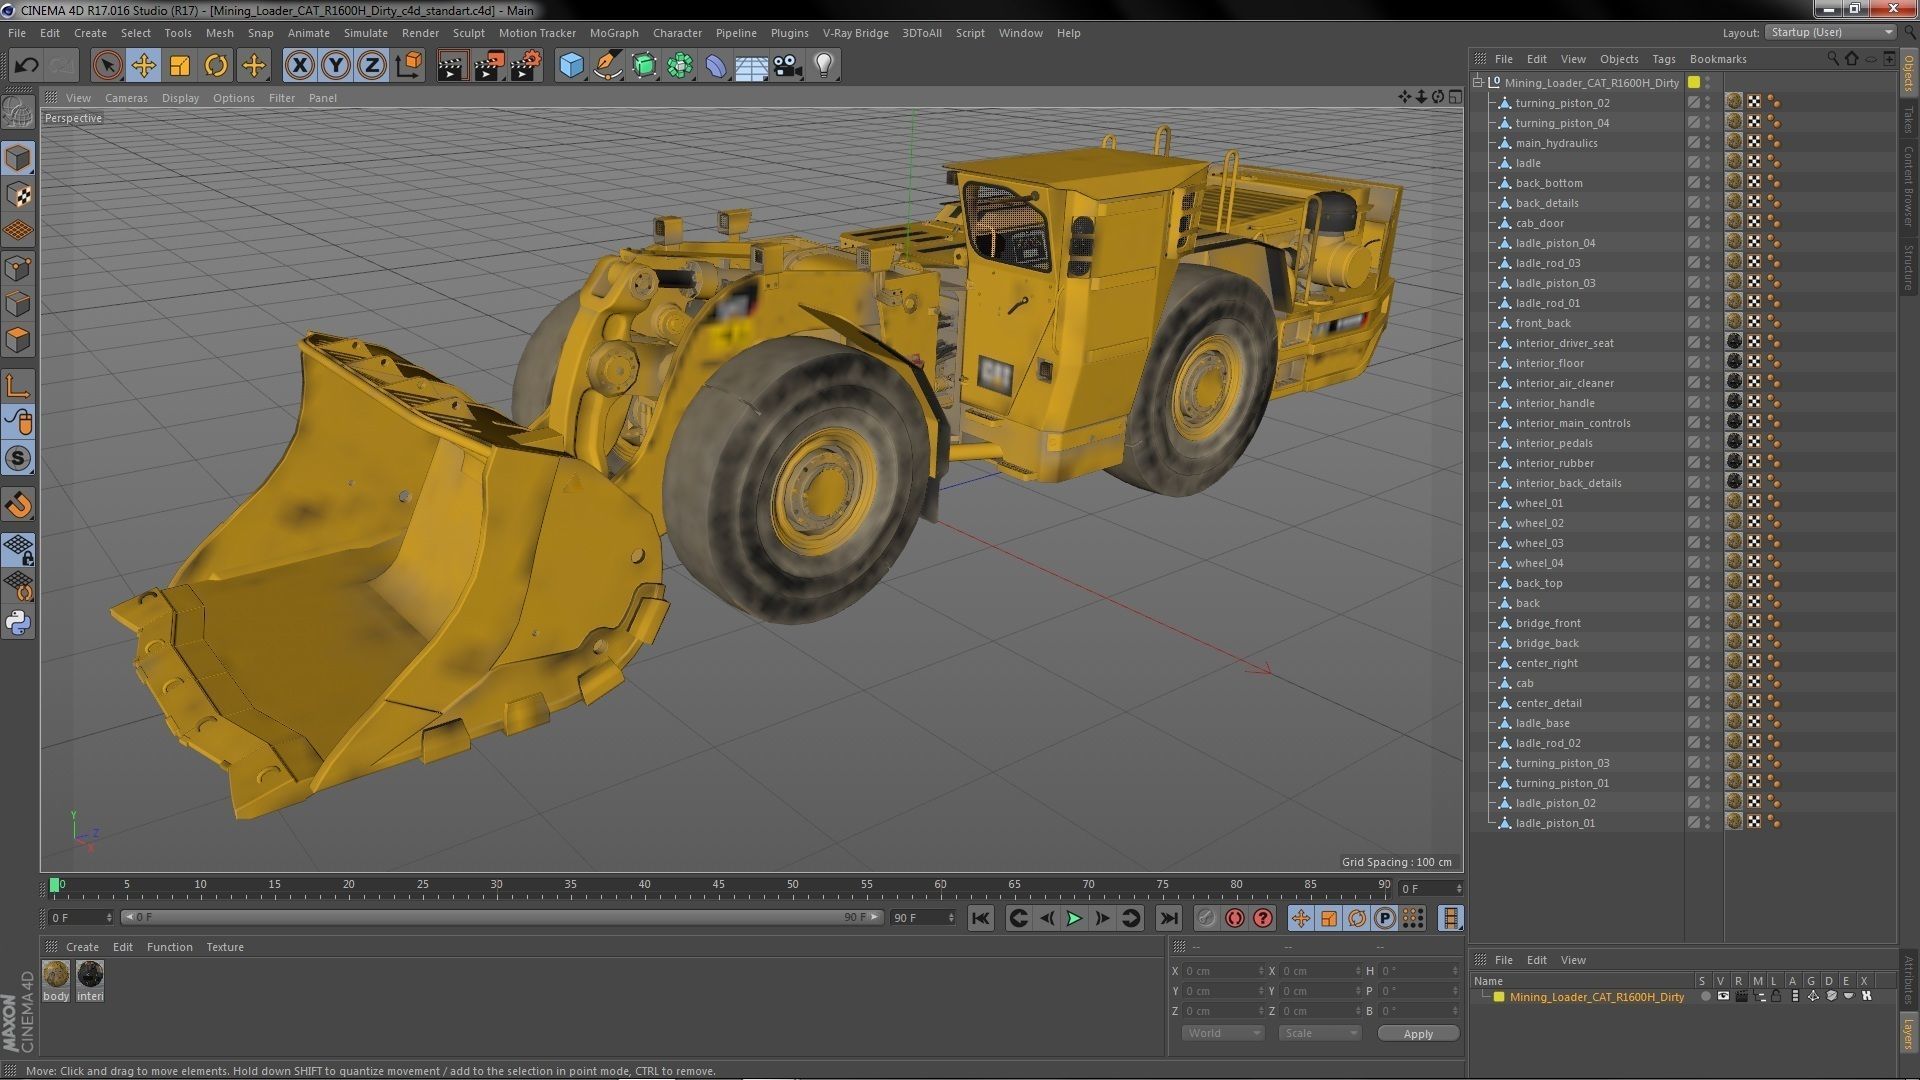The width and height of the screenshot is (1920, 1080).
Task: Click Make Editable icon in left sidebar
Action: 18,113
